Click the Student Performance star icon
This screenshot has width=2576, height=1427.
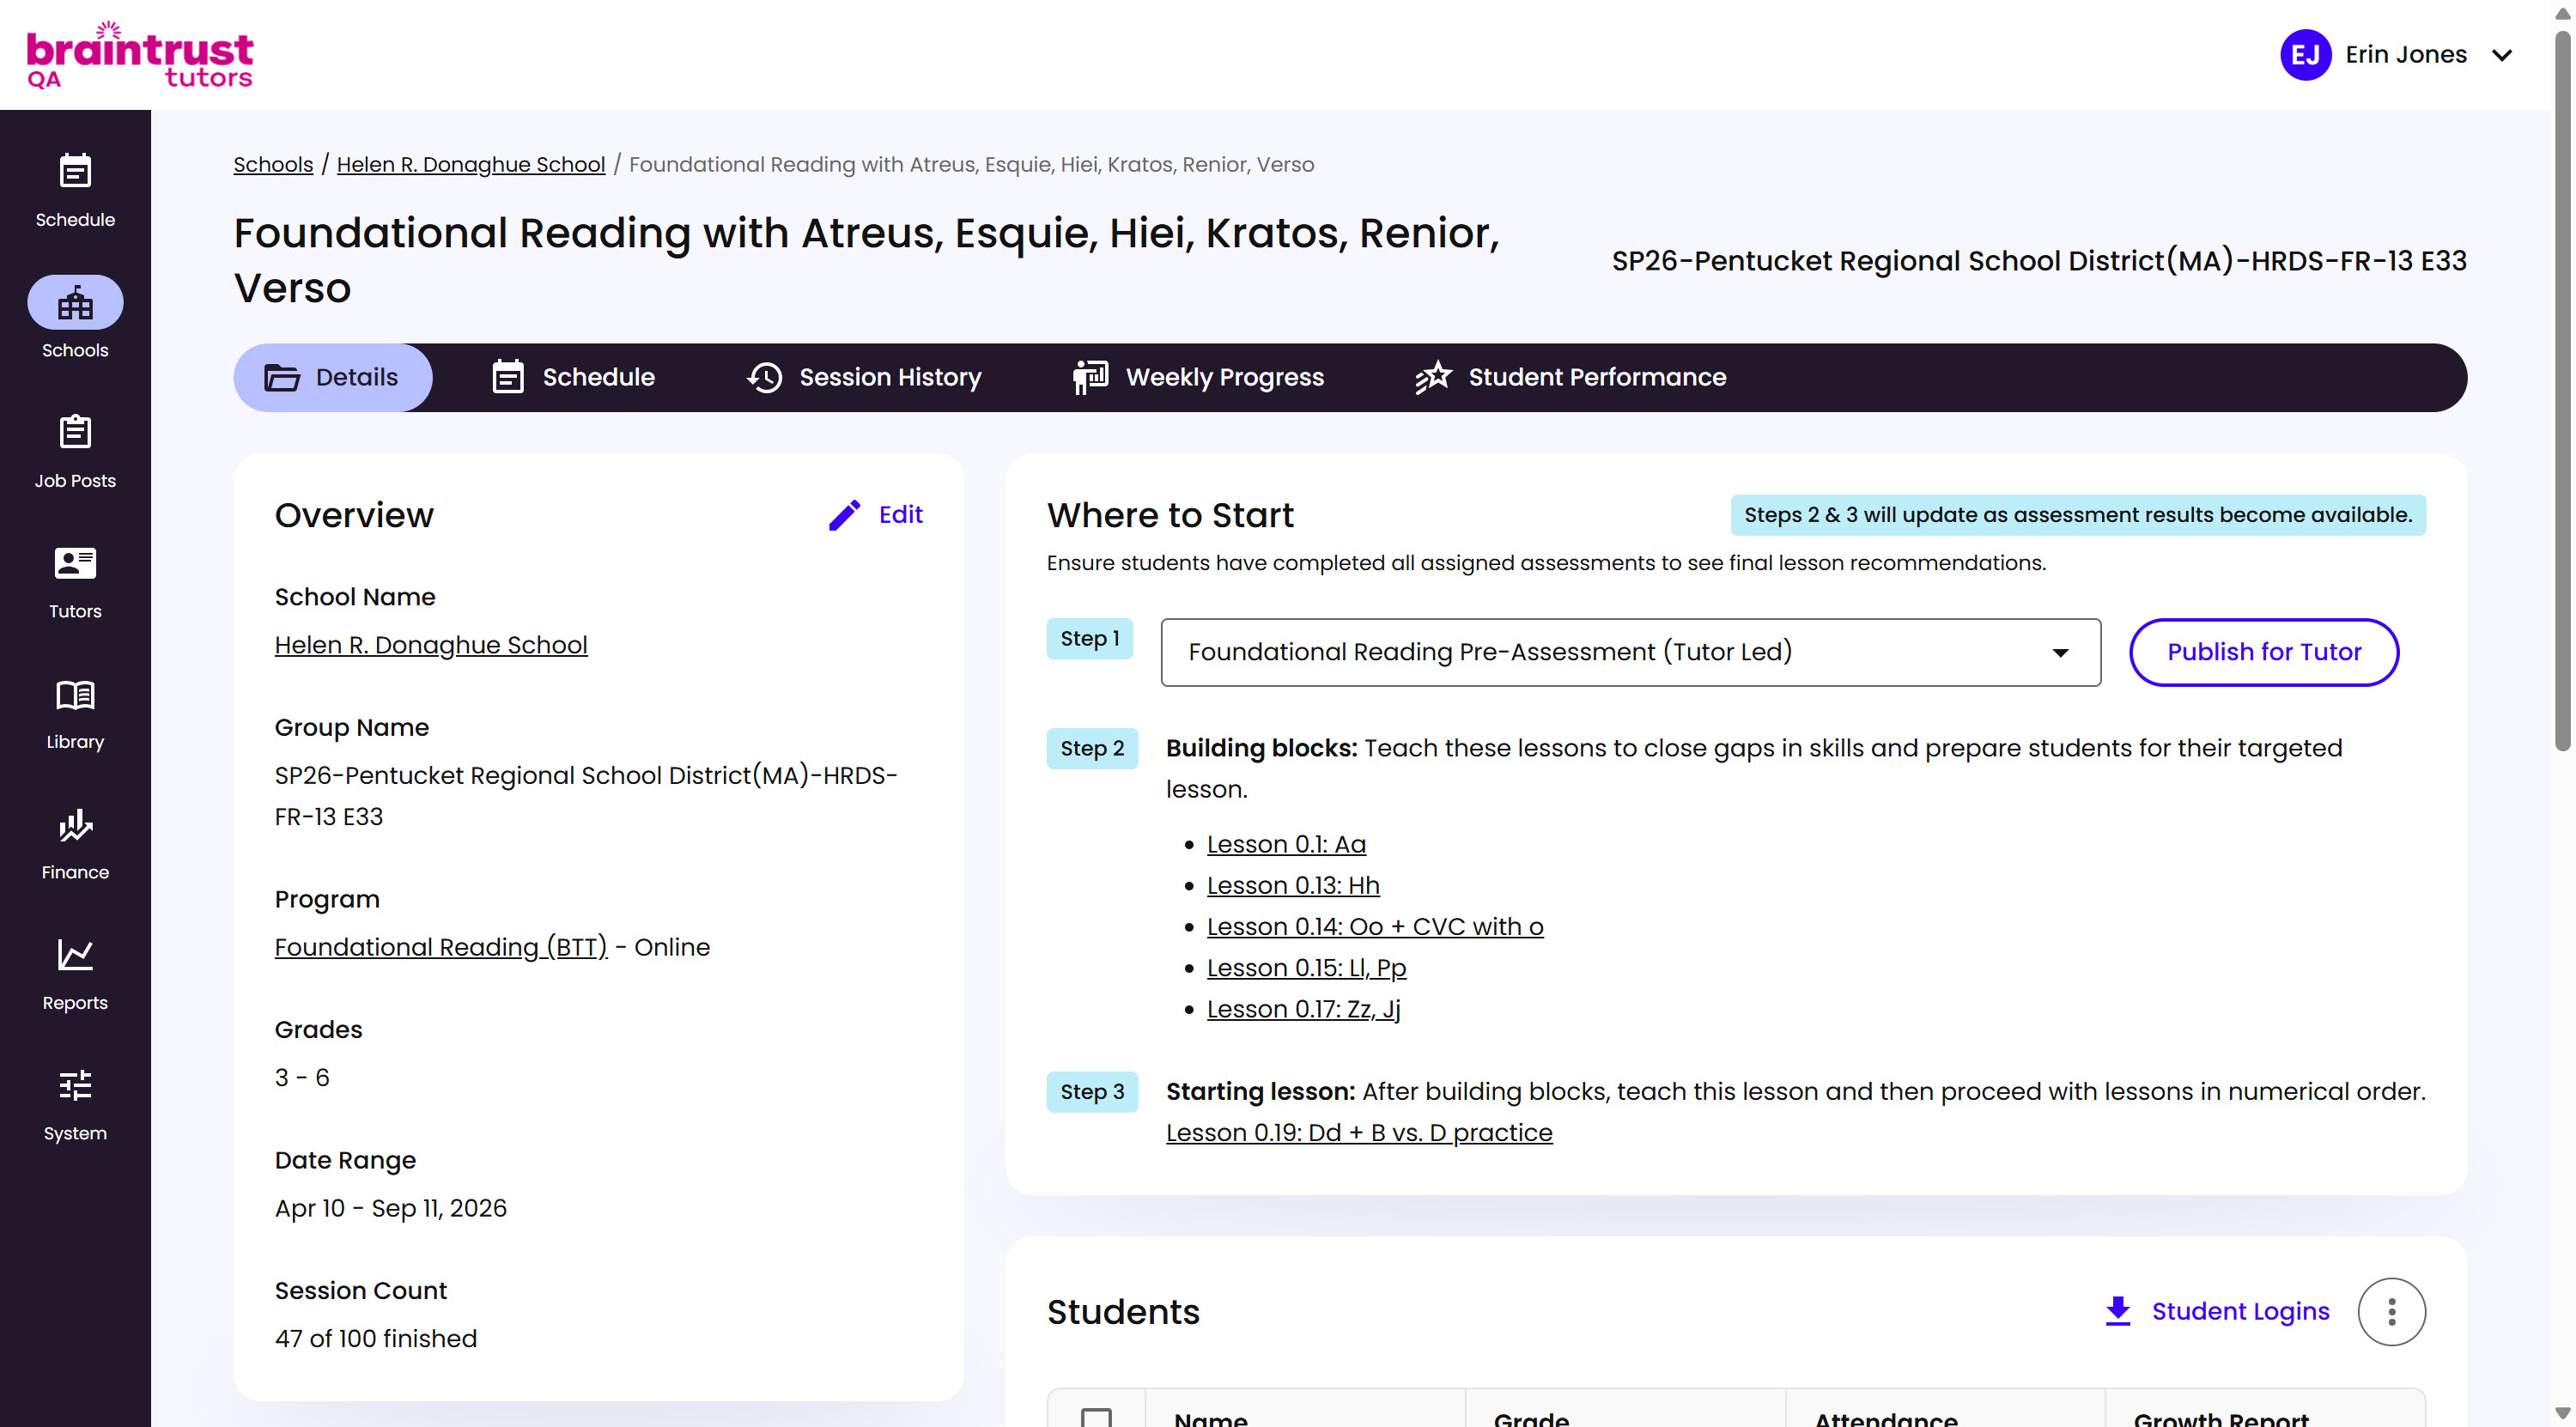point(1432,377)
